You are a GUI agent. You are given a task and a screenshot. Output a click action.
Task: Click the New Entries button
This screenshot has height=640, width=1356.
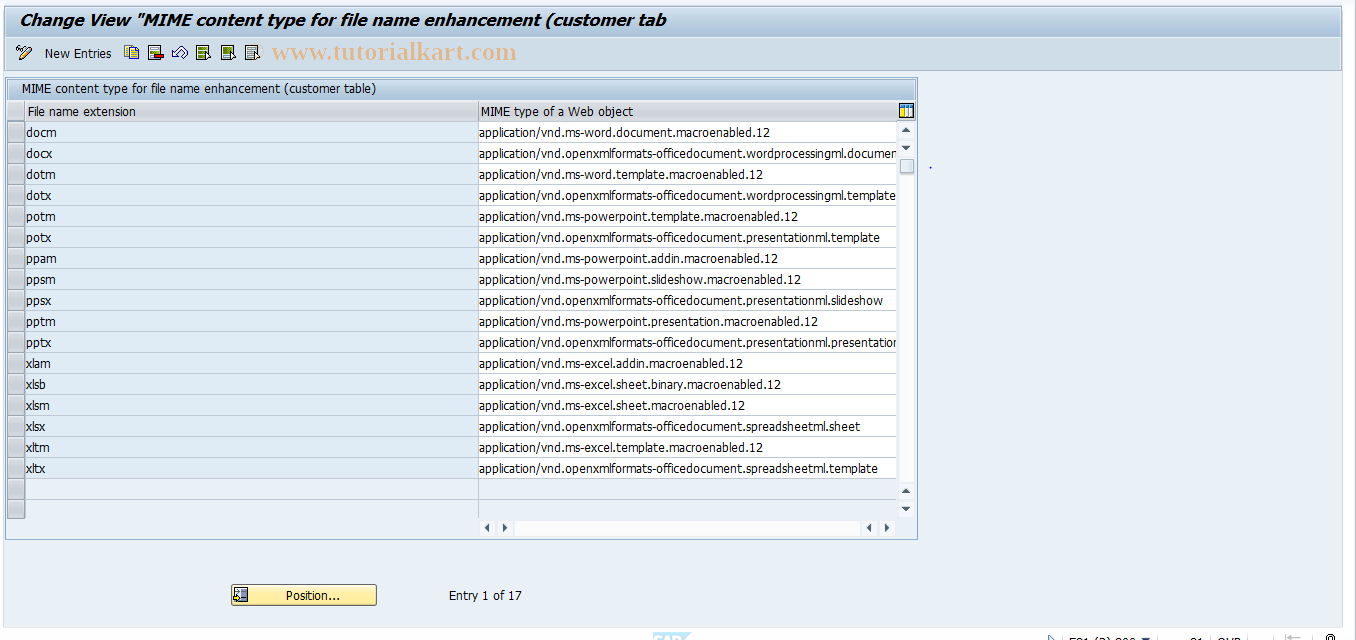point(78,53)
